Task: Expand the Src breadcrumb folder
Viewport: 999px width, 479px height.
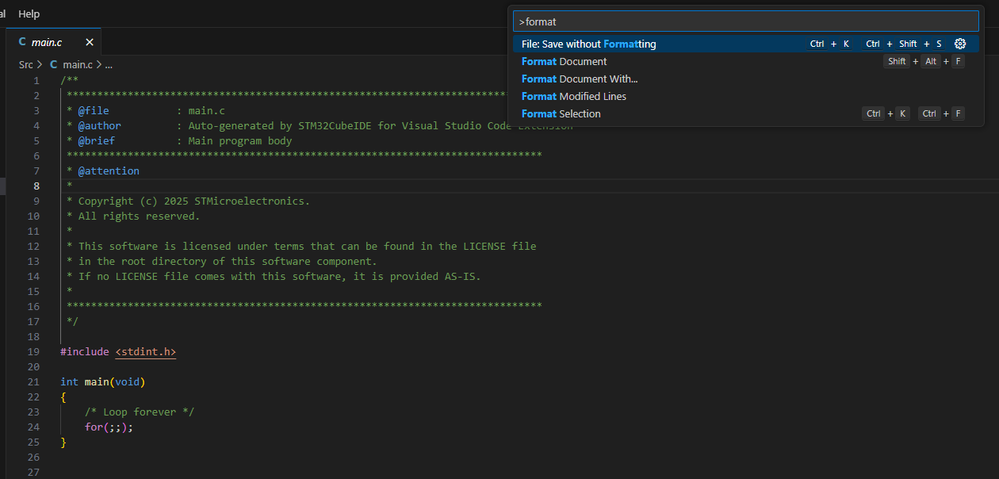Action: pyautogui.click(x=26, y=64)
